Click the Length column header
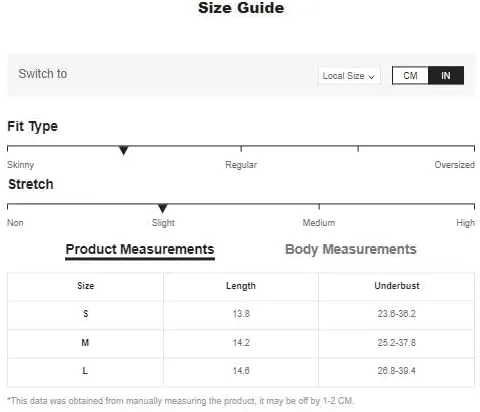This screenshot has width=480, height=412. pos(241,286)
